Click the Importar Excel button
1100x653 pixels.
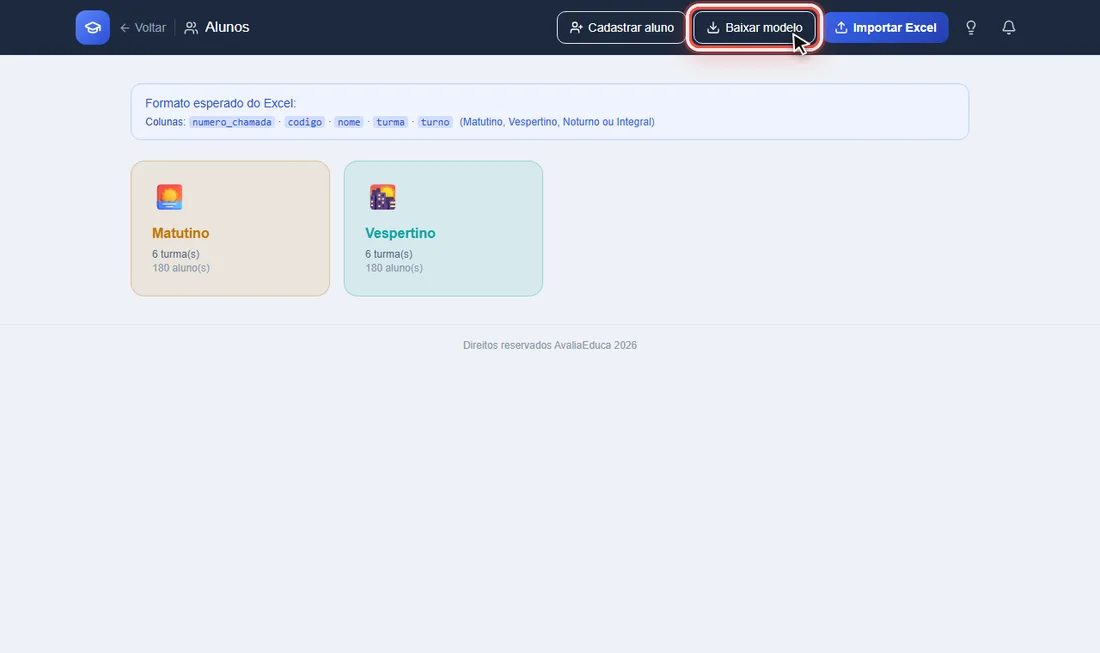click(x=885, y=27)
